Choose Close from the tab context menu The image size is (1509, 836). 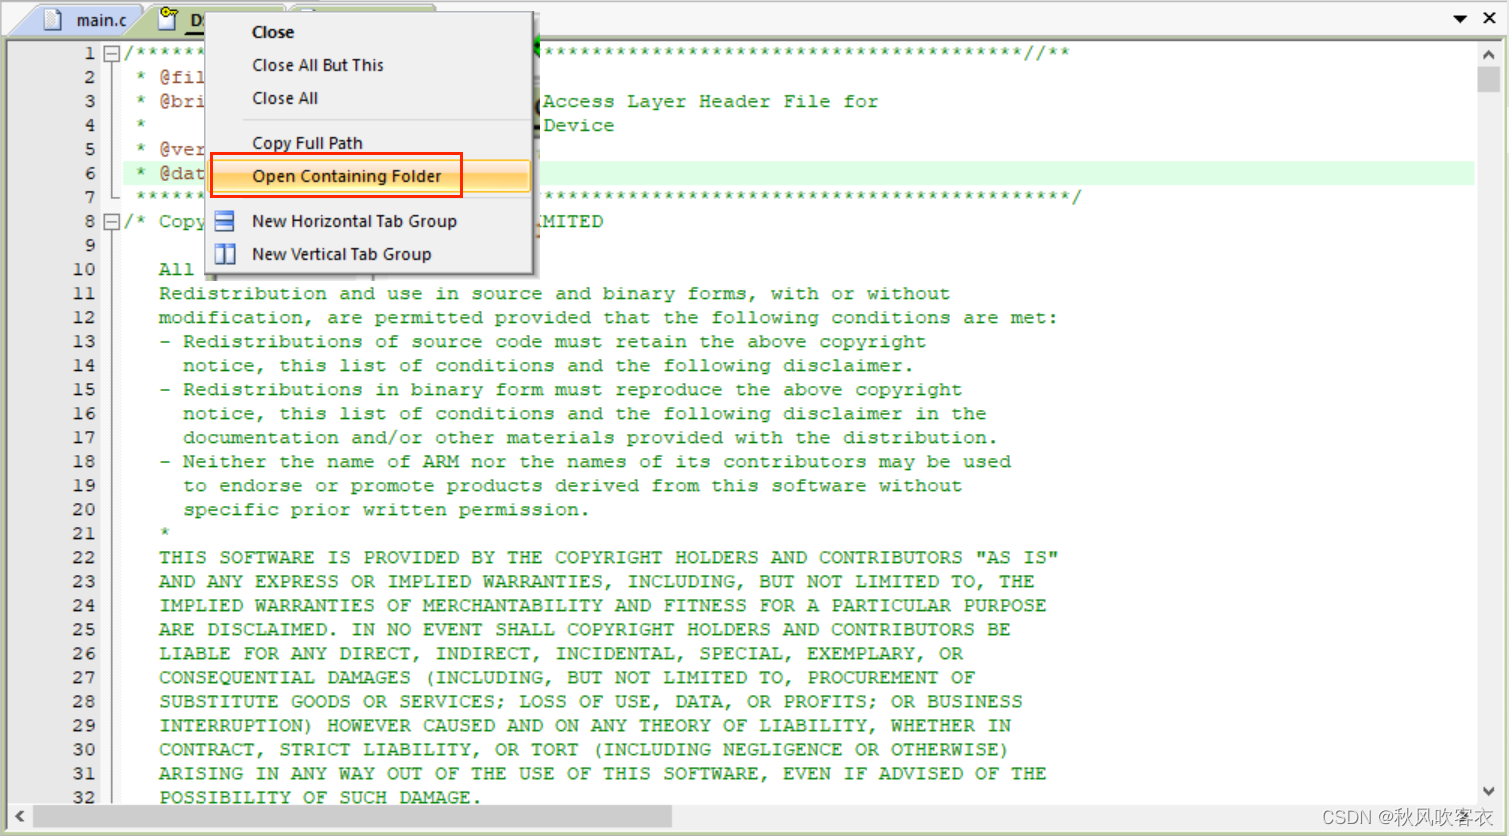tap(273, 32)
